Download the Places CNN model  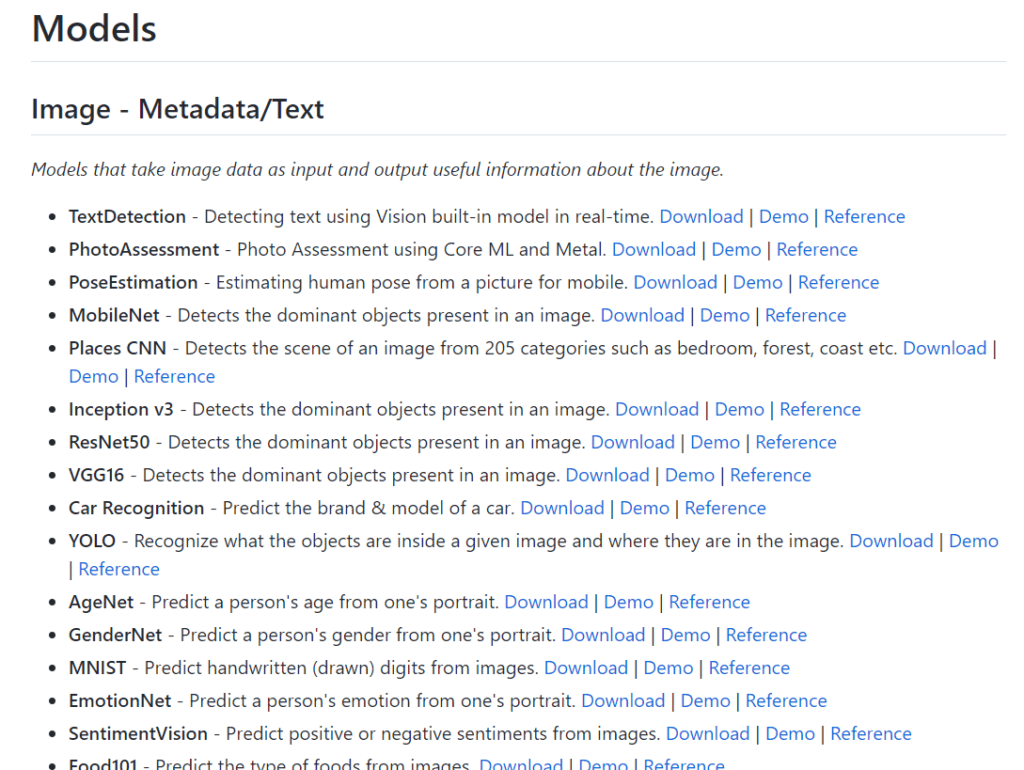(944, 348)
